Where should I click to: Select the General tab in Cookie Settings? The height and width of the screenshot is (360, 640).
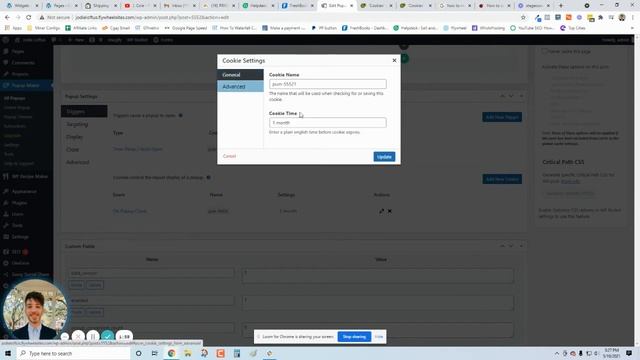point(240,75)
